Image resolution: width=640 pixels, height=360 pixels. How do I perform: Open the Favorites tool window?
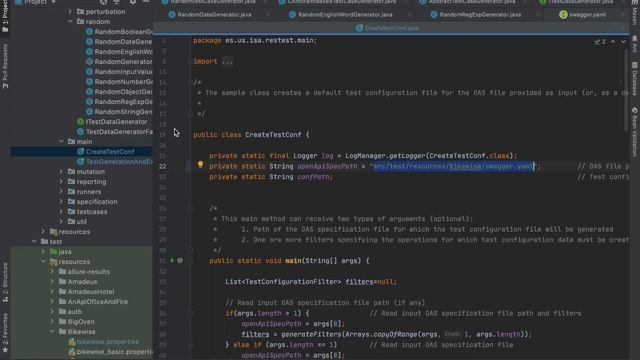(5, 333)
